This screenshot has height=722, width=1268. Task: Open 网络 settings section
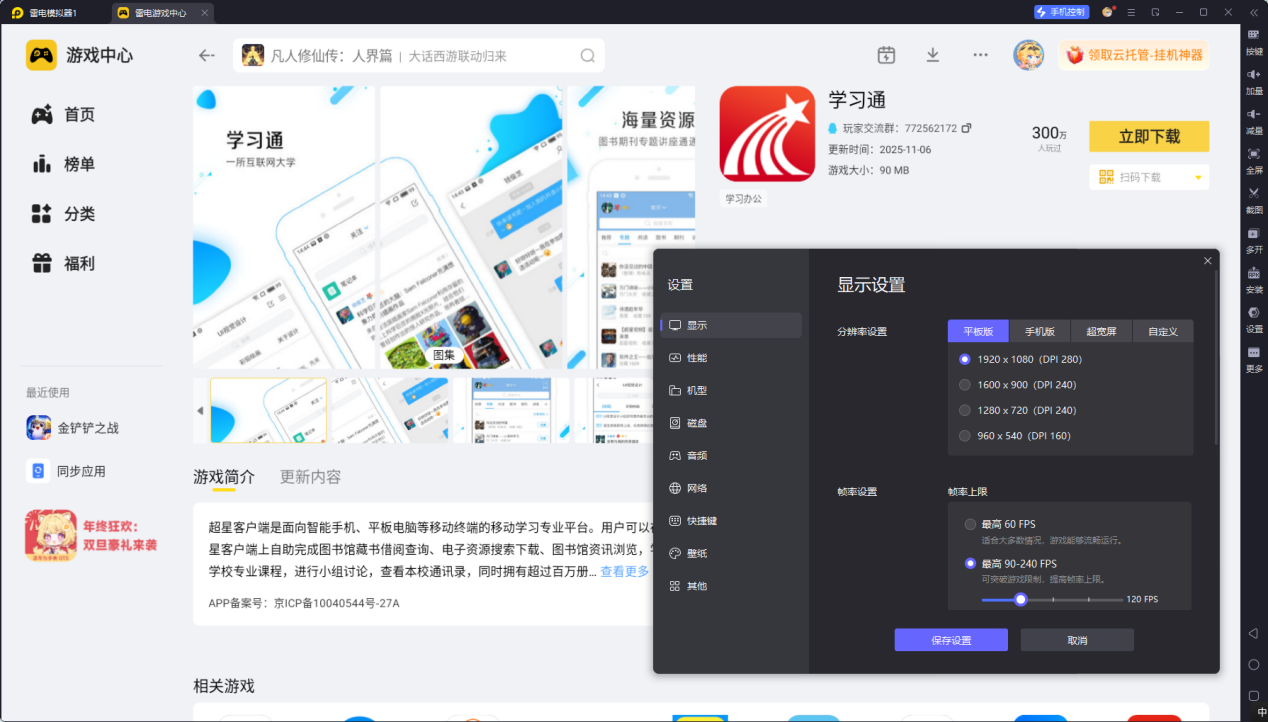point(731,488)
